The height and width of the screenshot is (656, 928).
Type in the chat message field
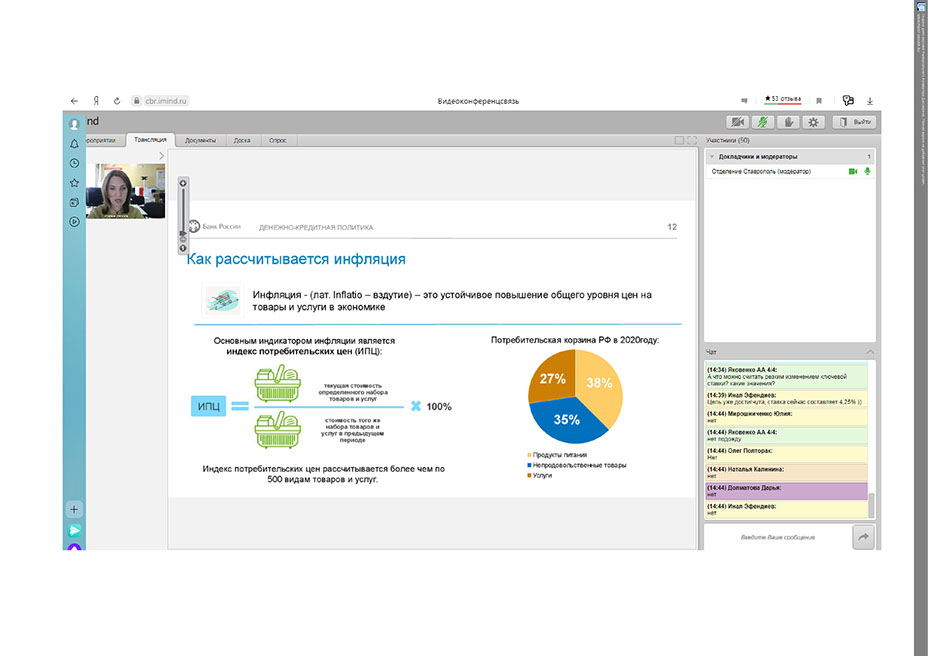(x=777, y=537)
